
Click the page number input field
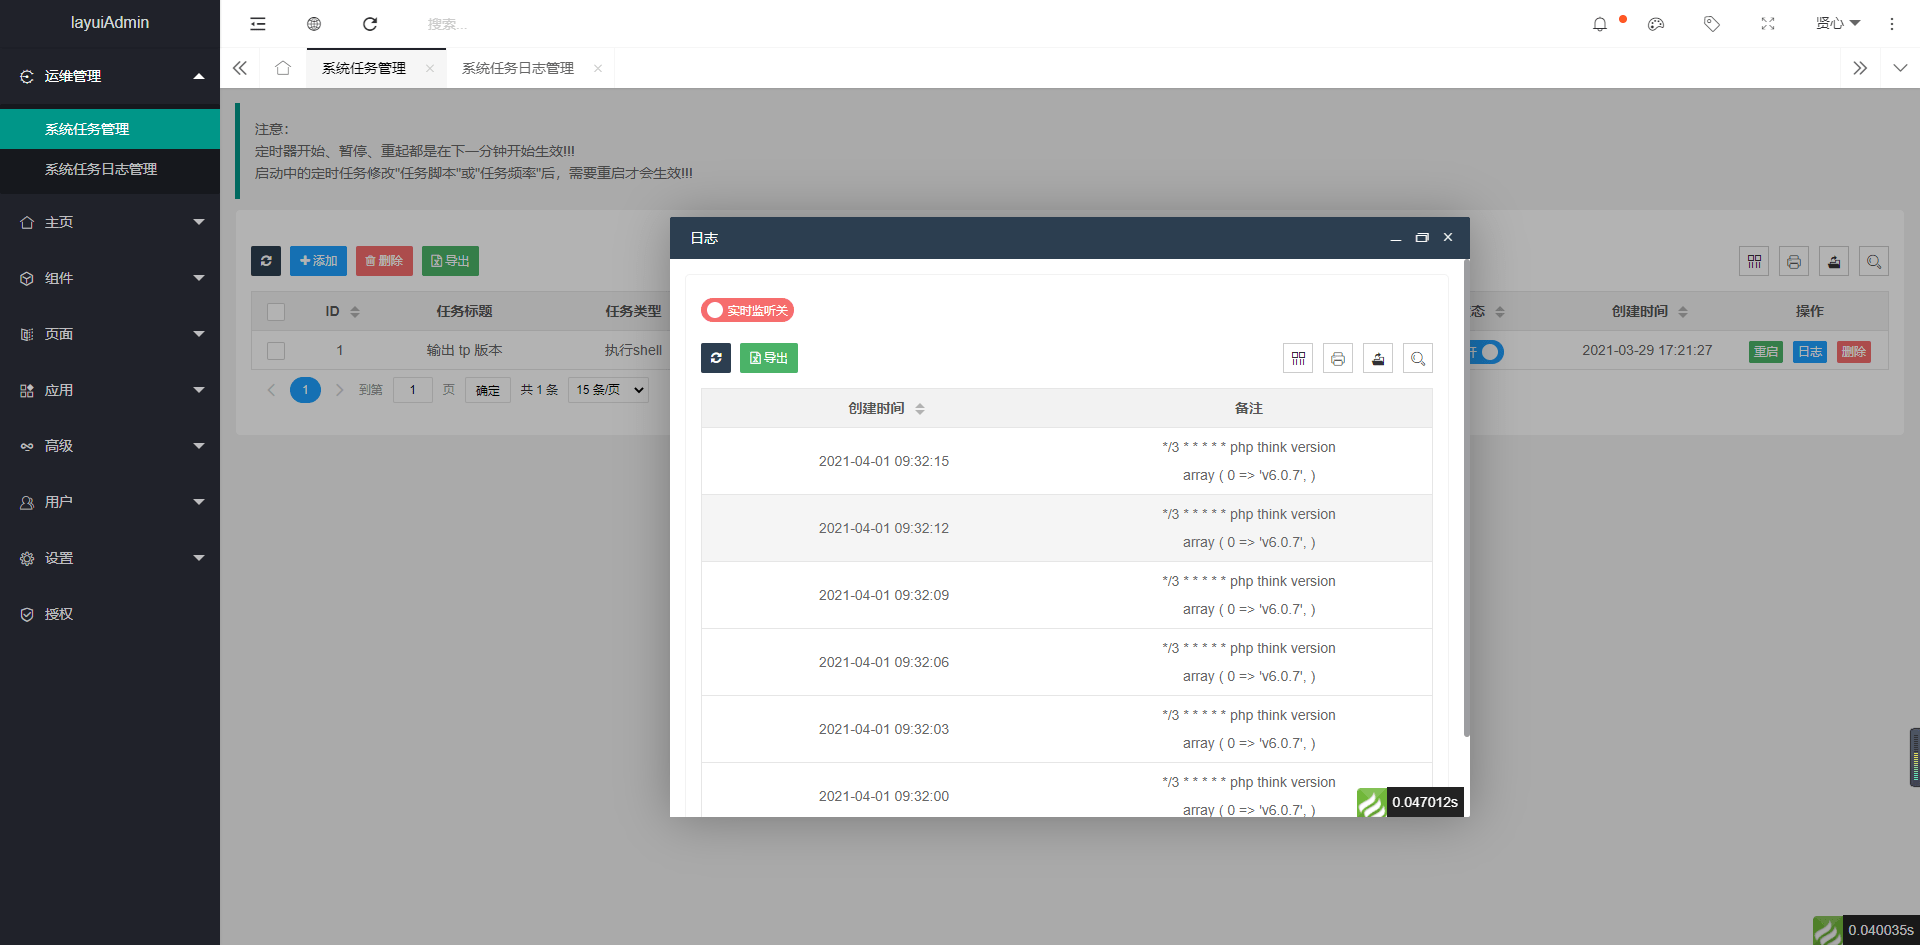tap(413, 390)
